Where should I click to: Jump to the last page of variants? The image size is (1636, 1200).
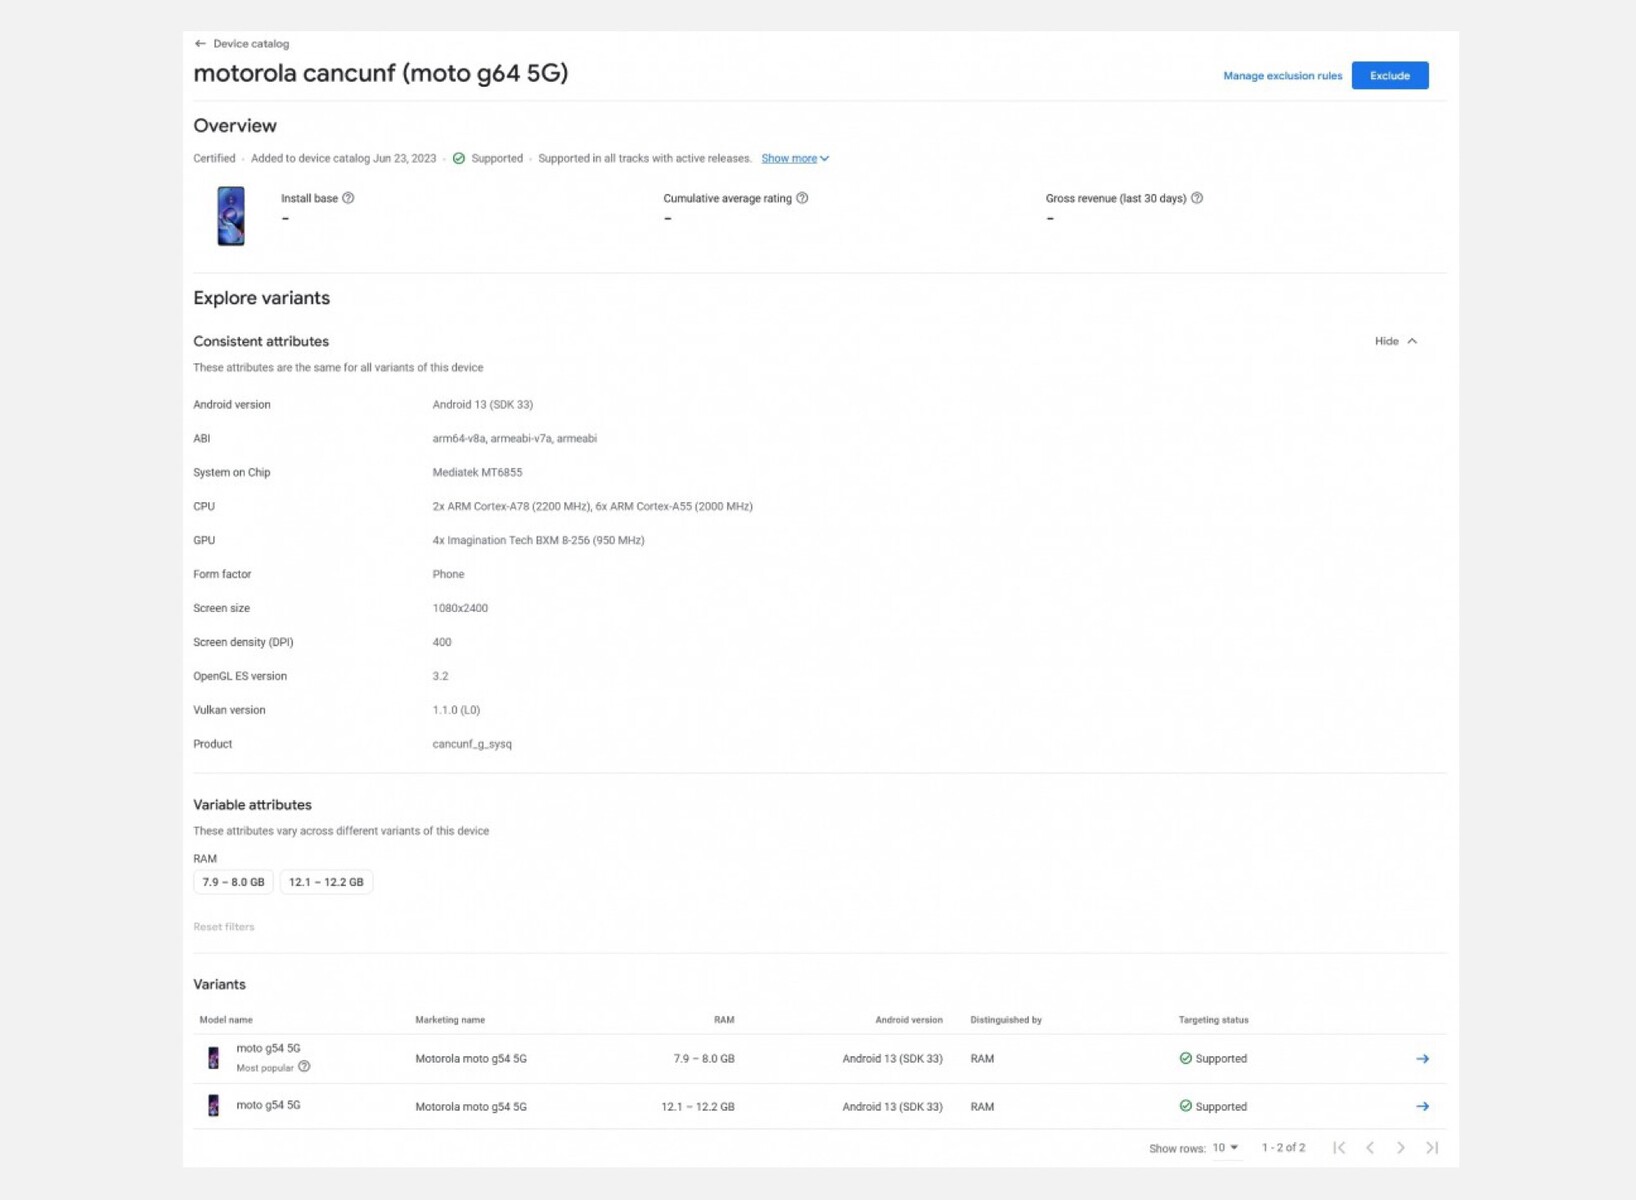pos(1432,1148)
